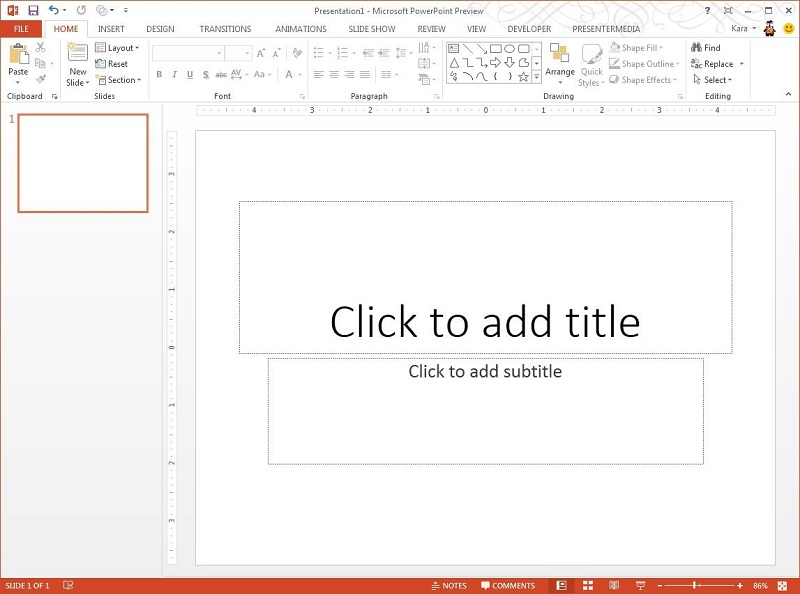Image resolution: width=800 pixels, height=594 pixels.
Task: Toggle Justify paragraph alignment
Action: click(364, 75)
